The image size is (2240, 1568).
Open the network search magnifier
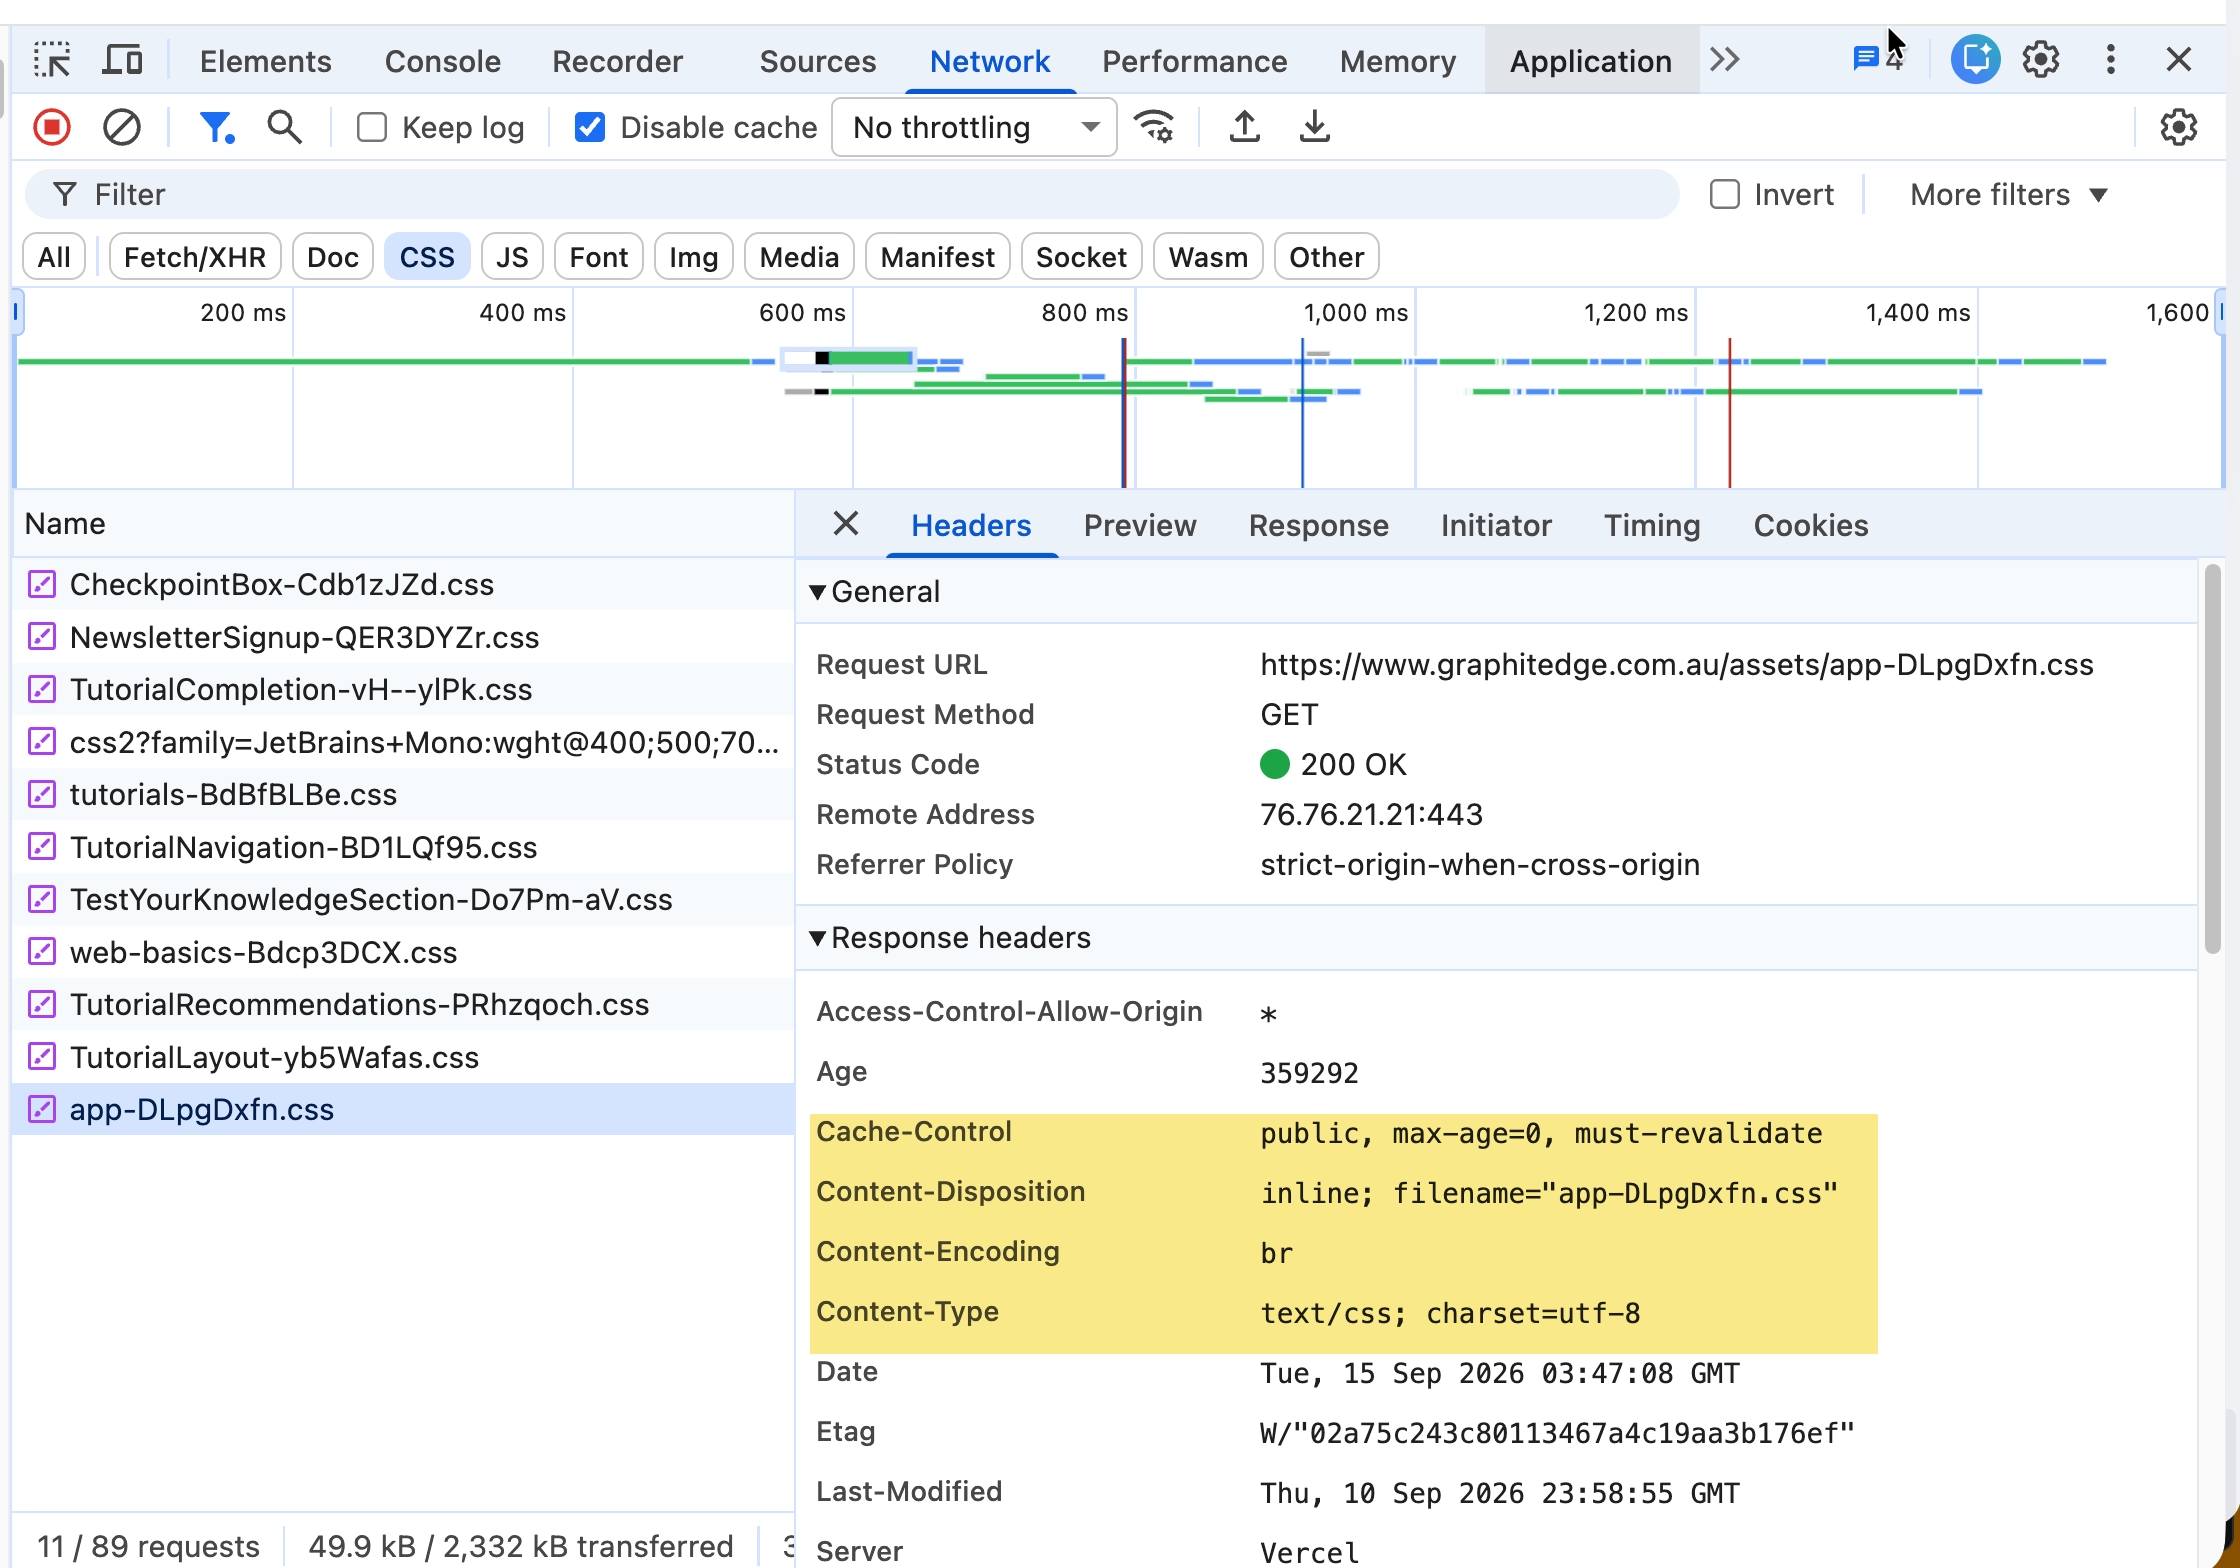pyautogui.click(x=285, y=127)
